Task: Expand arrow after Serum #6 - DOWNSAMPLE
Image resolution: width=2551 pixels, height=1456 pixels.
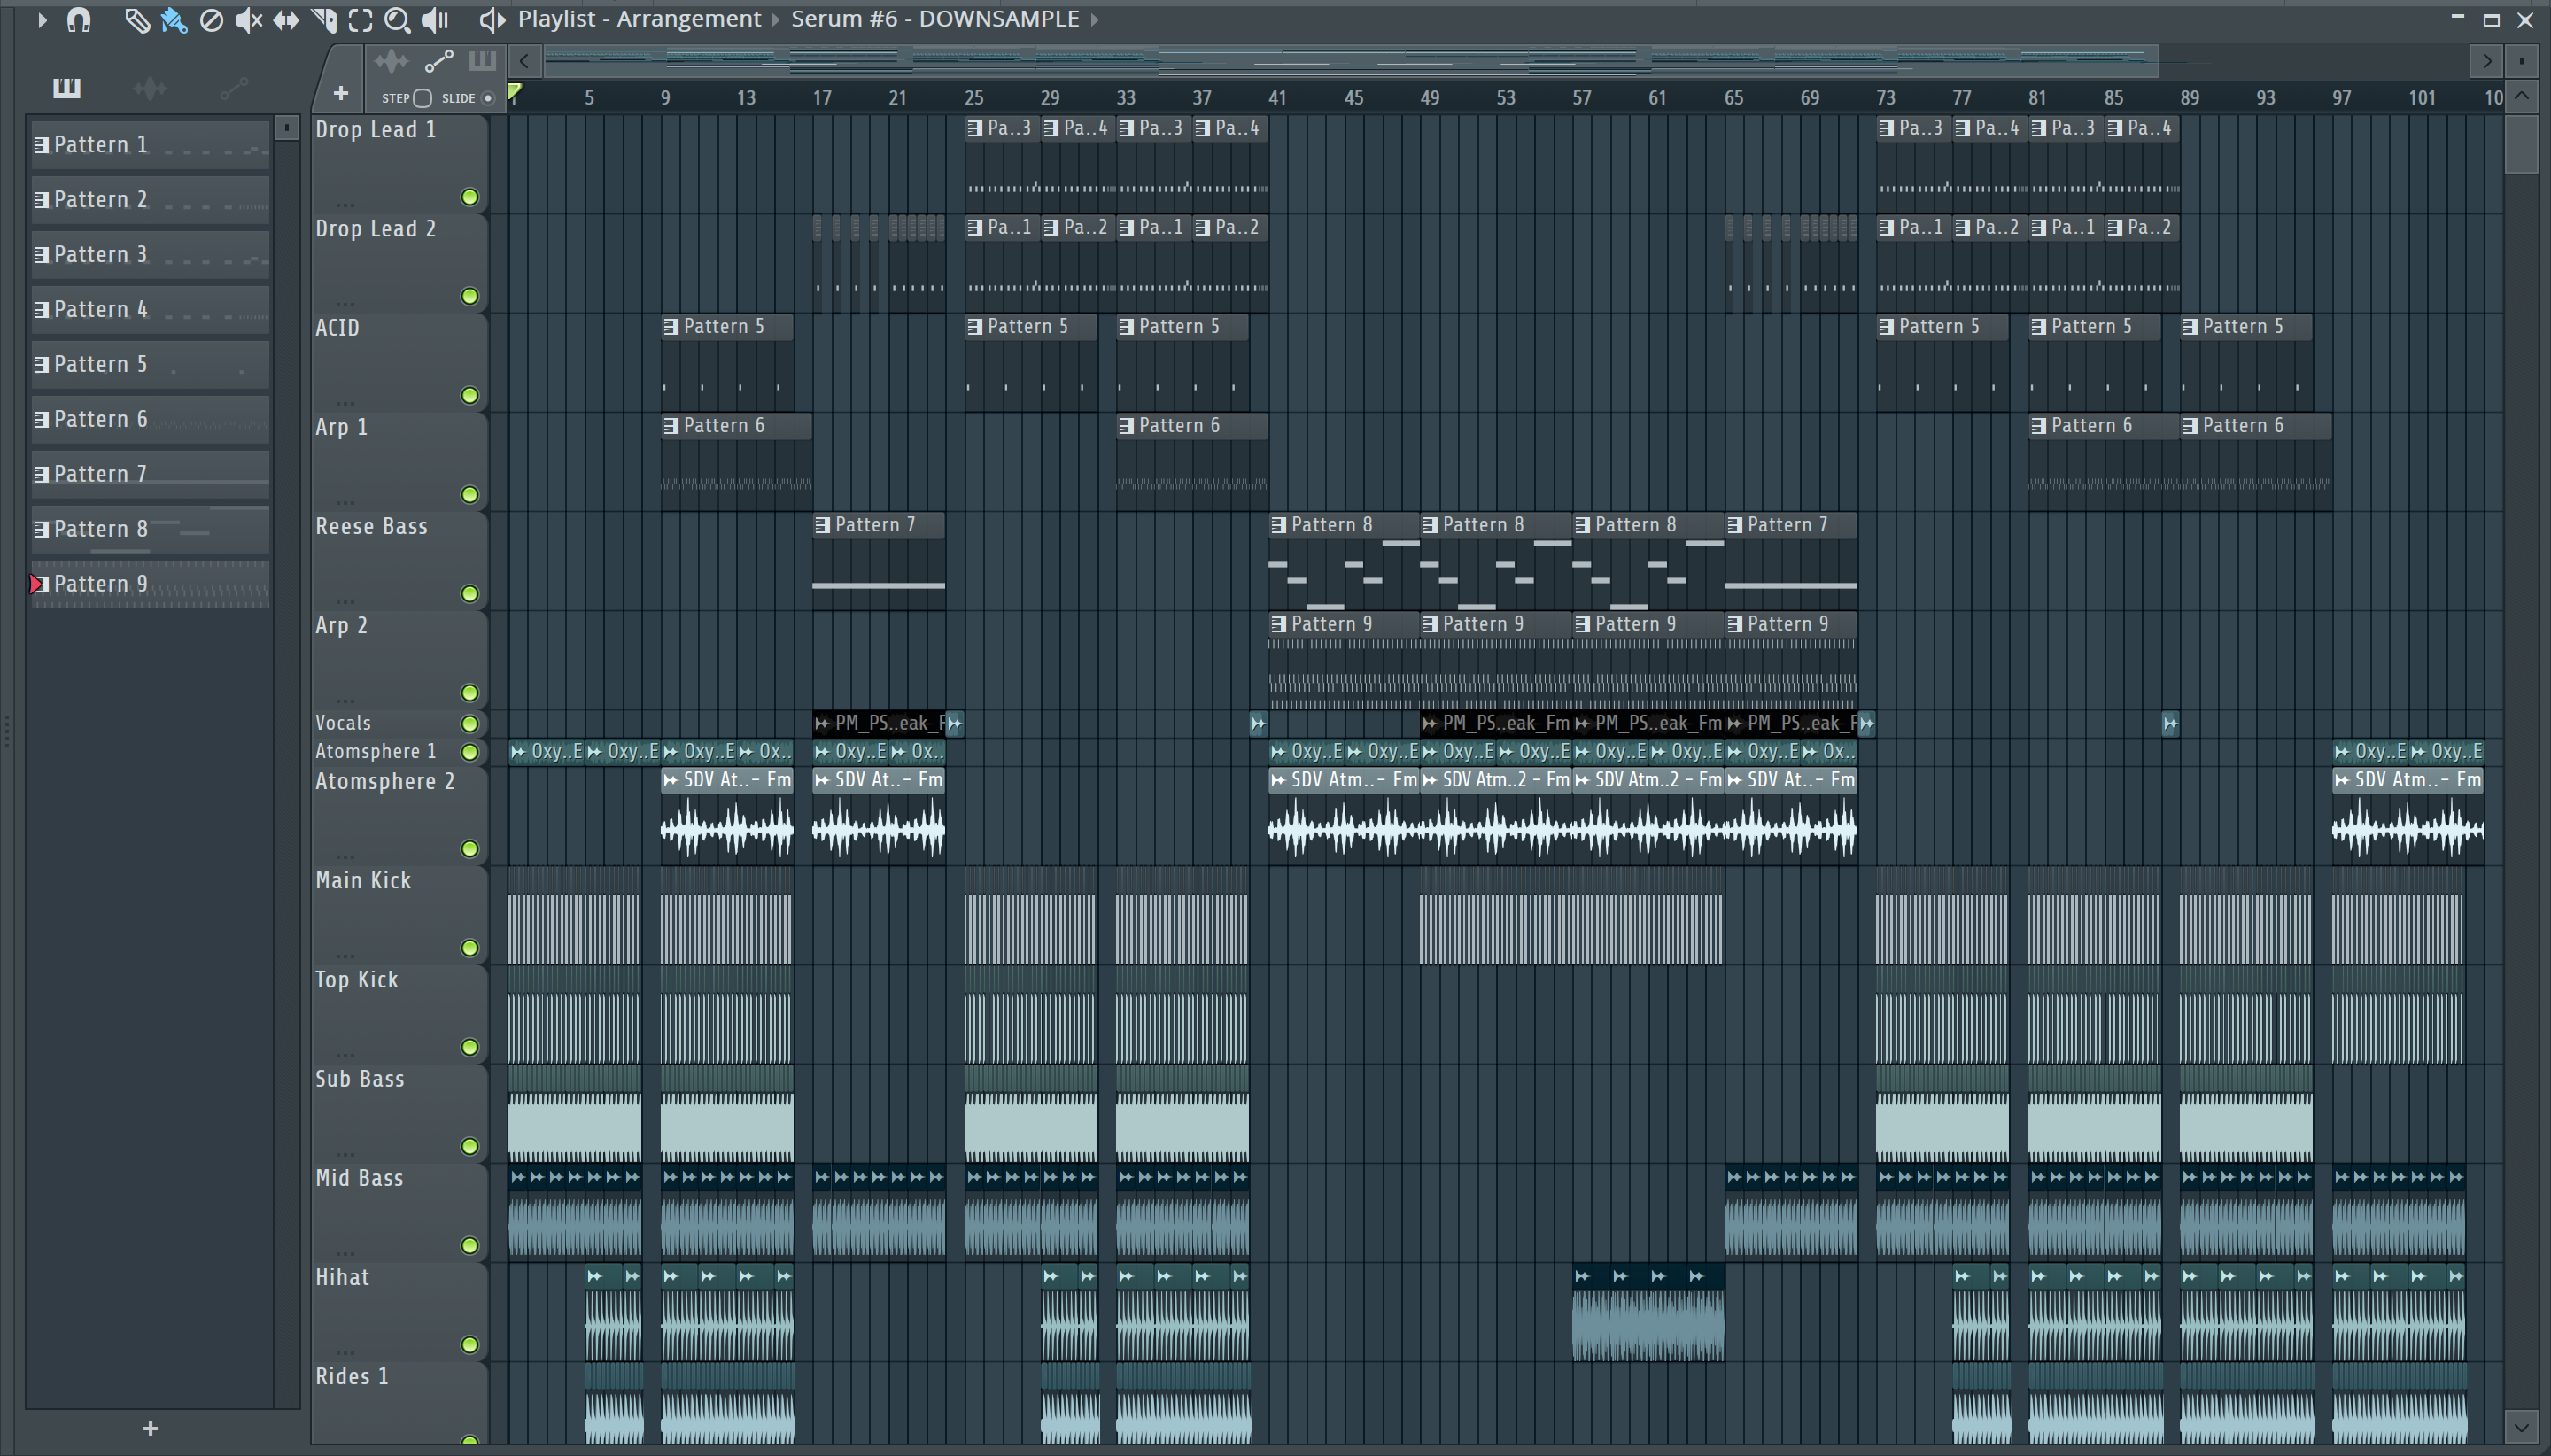Action: 1095,19
